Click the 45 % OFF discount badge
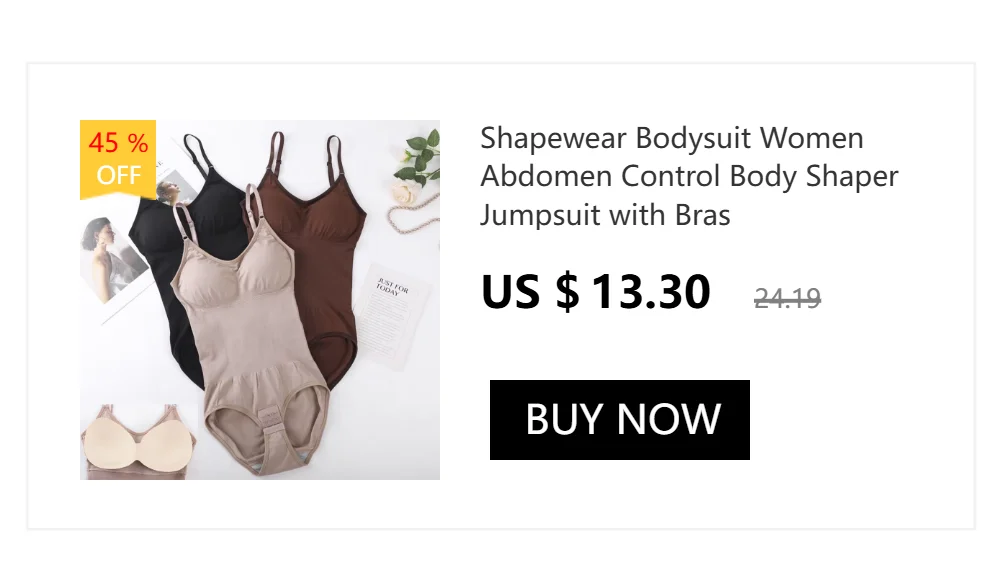This screenshot has width=1002, height=580. 118,158
